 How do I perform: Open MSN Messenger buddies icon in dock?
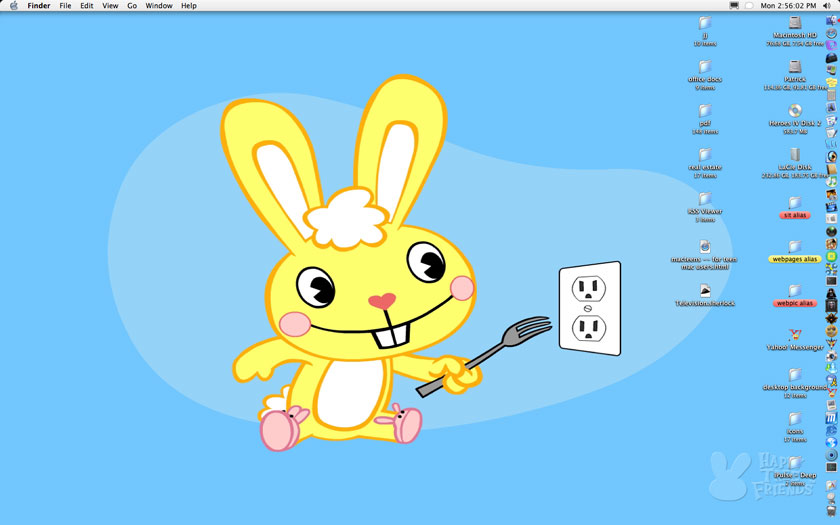click(831, 369)
